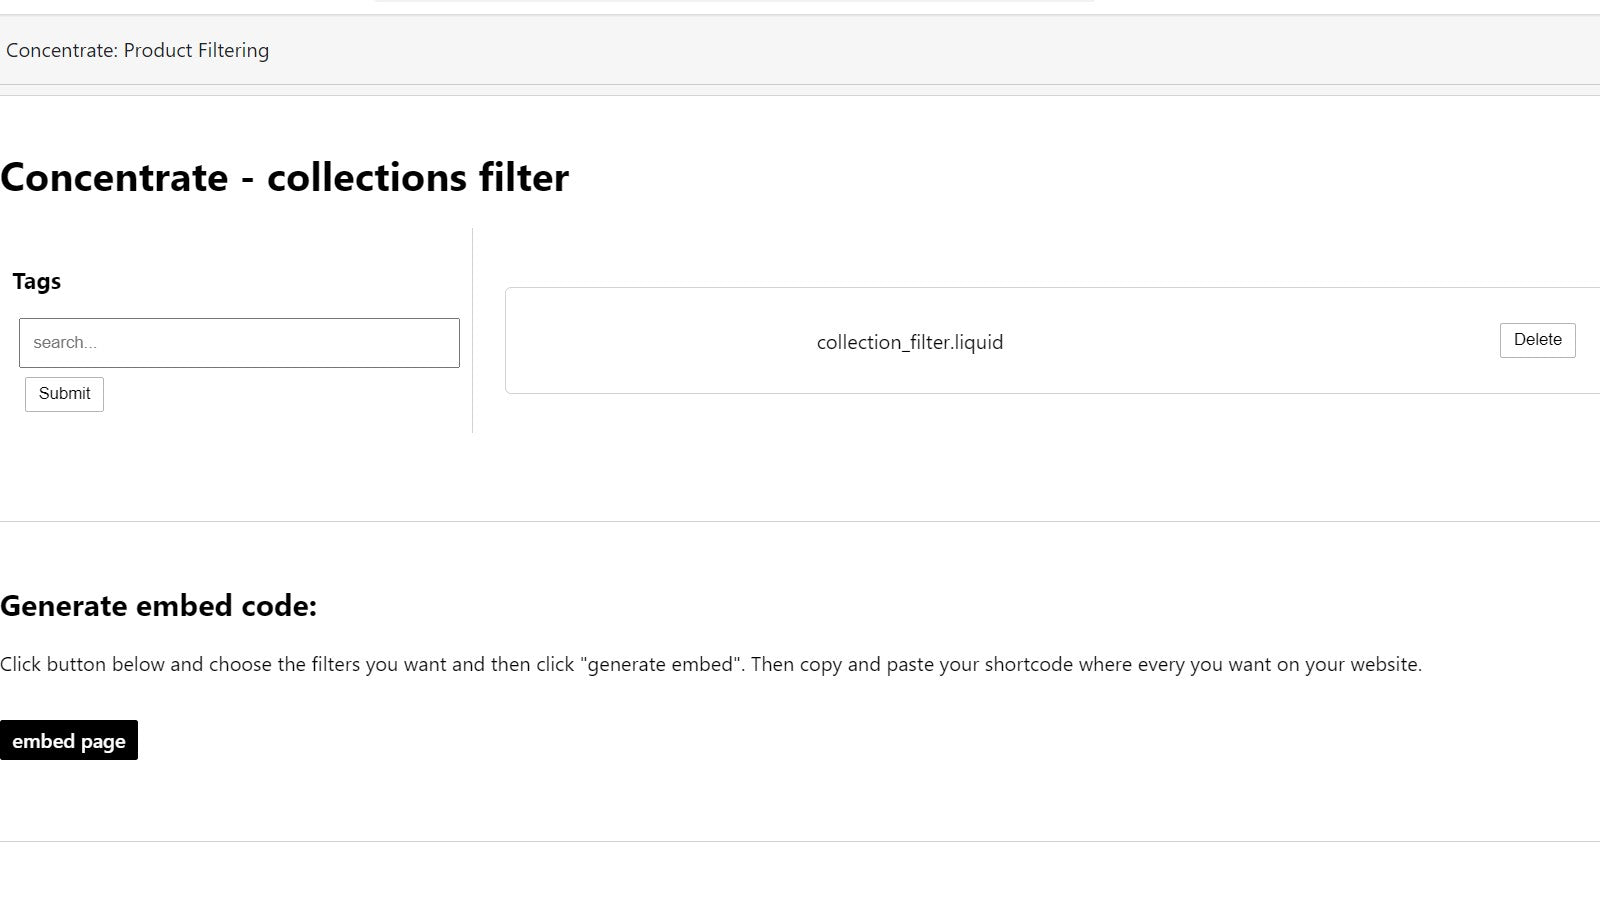
Task: Click the "Concentrate: Product Filtering" app title
Action: tap(137, 50)
